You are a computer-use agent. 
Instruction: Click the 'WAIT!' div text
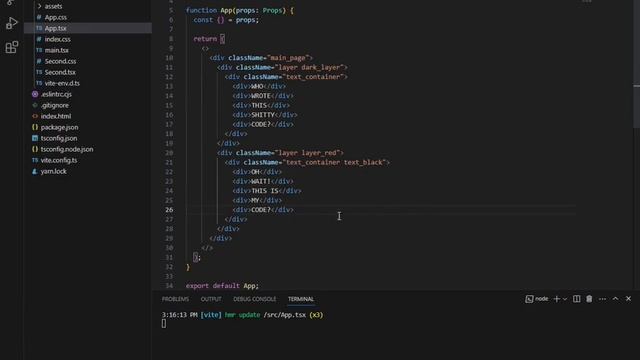(261, 181)
